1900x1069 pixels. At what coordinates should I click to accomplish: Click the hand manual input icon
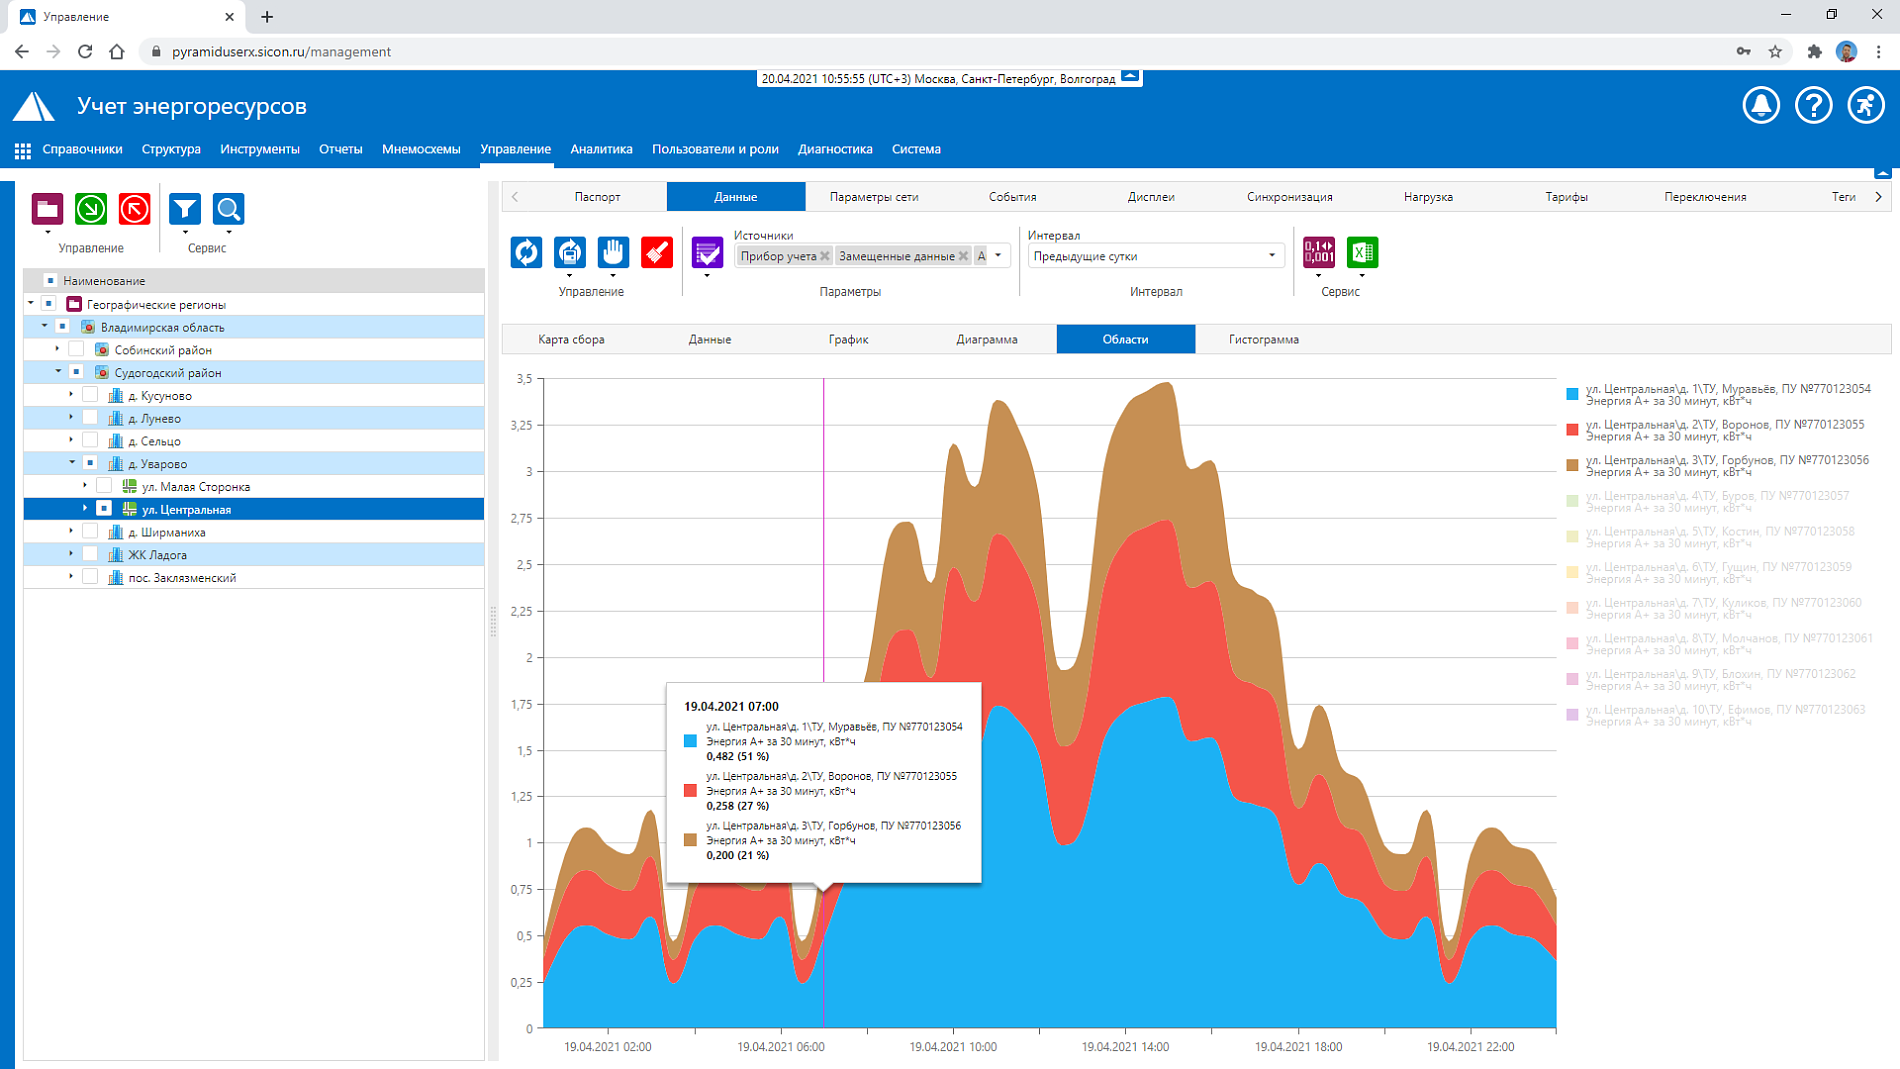click(613, 253)
